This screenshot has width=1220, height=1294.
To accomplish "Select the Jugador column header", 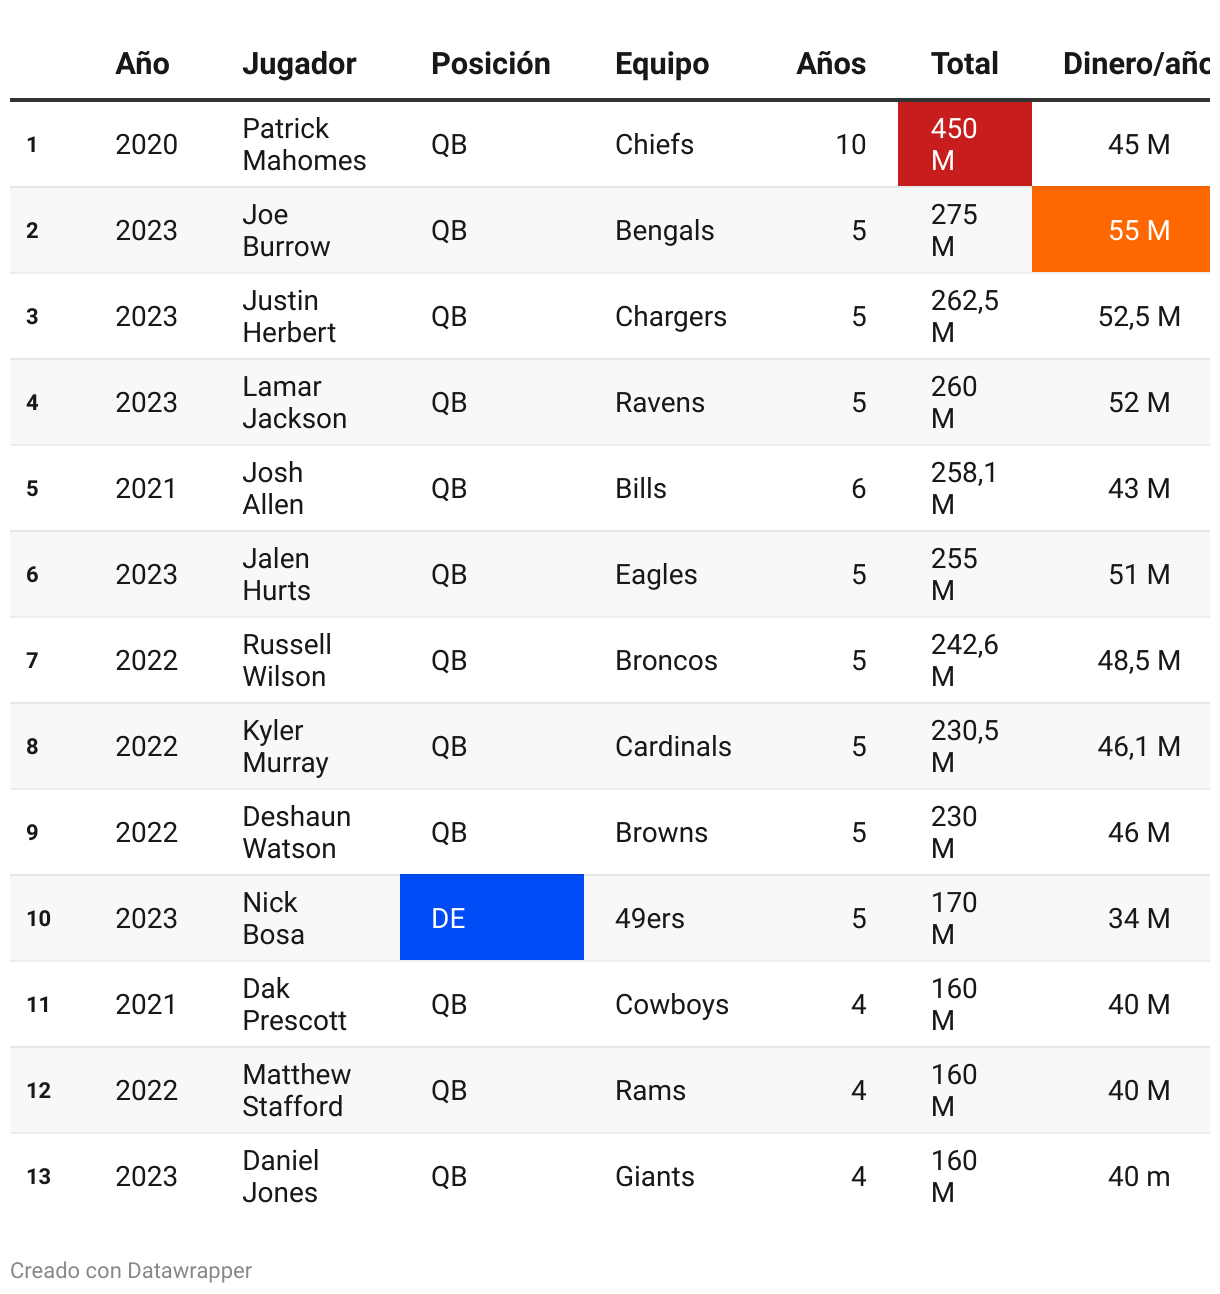I will (x=299, y=64).
